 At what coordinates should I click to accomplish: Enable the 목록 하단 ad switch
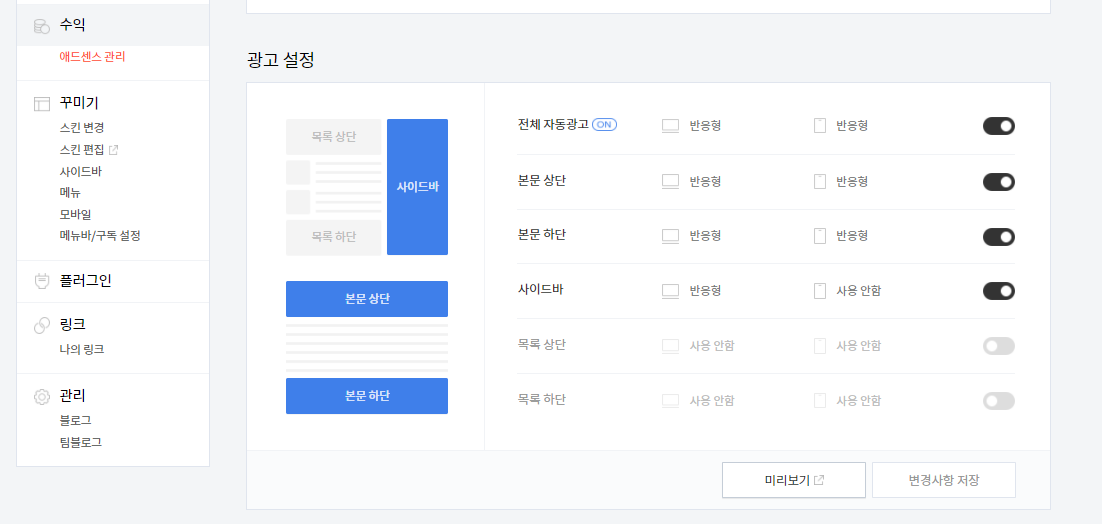point(999,401)
